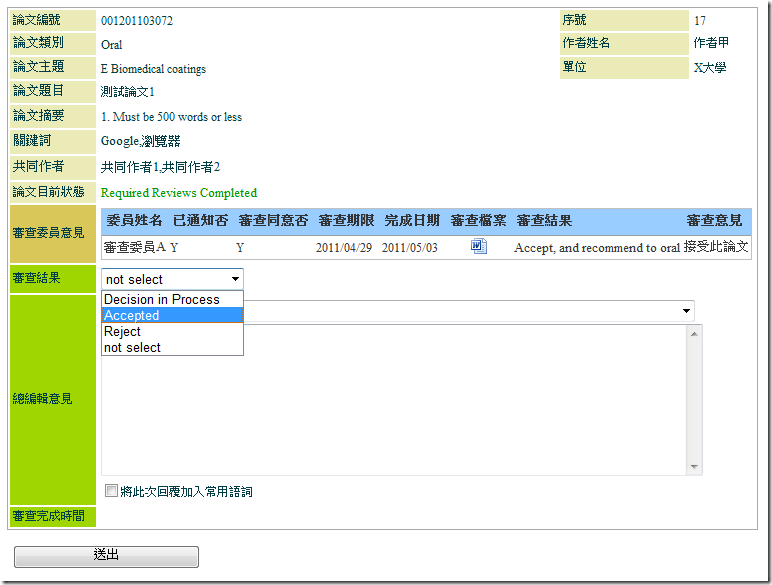Choose the 'not select' entry below Reject
This screenshot has width=772, height=585.
pyautogui.click(x=133, y=347)
